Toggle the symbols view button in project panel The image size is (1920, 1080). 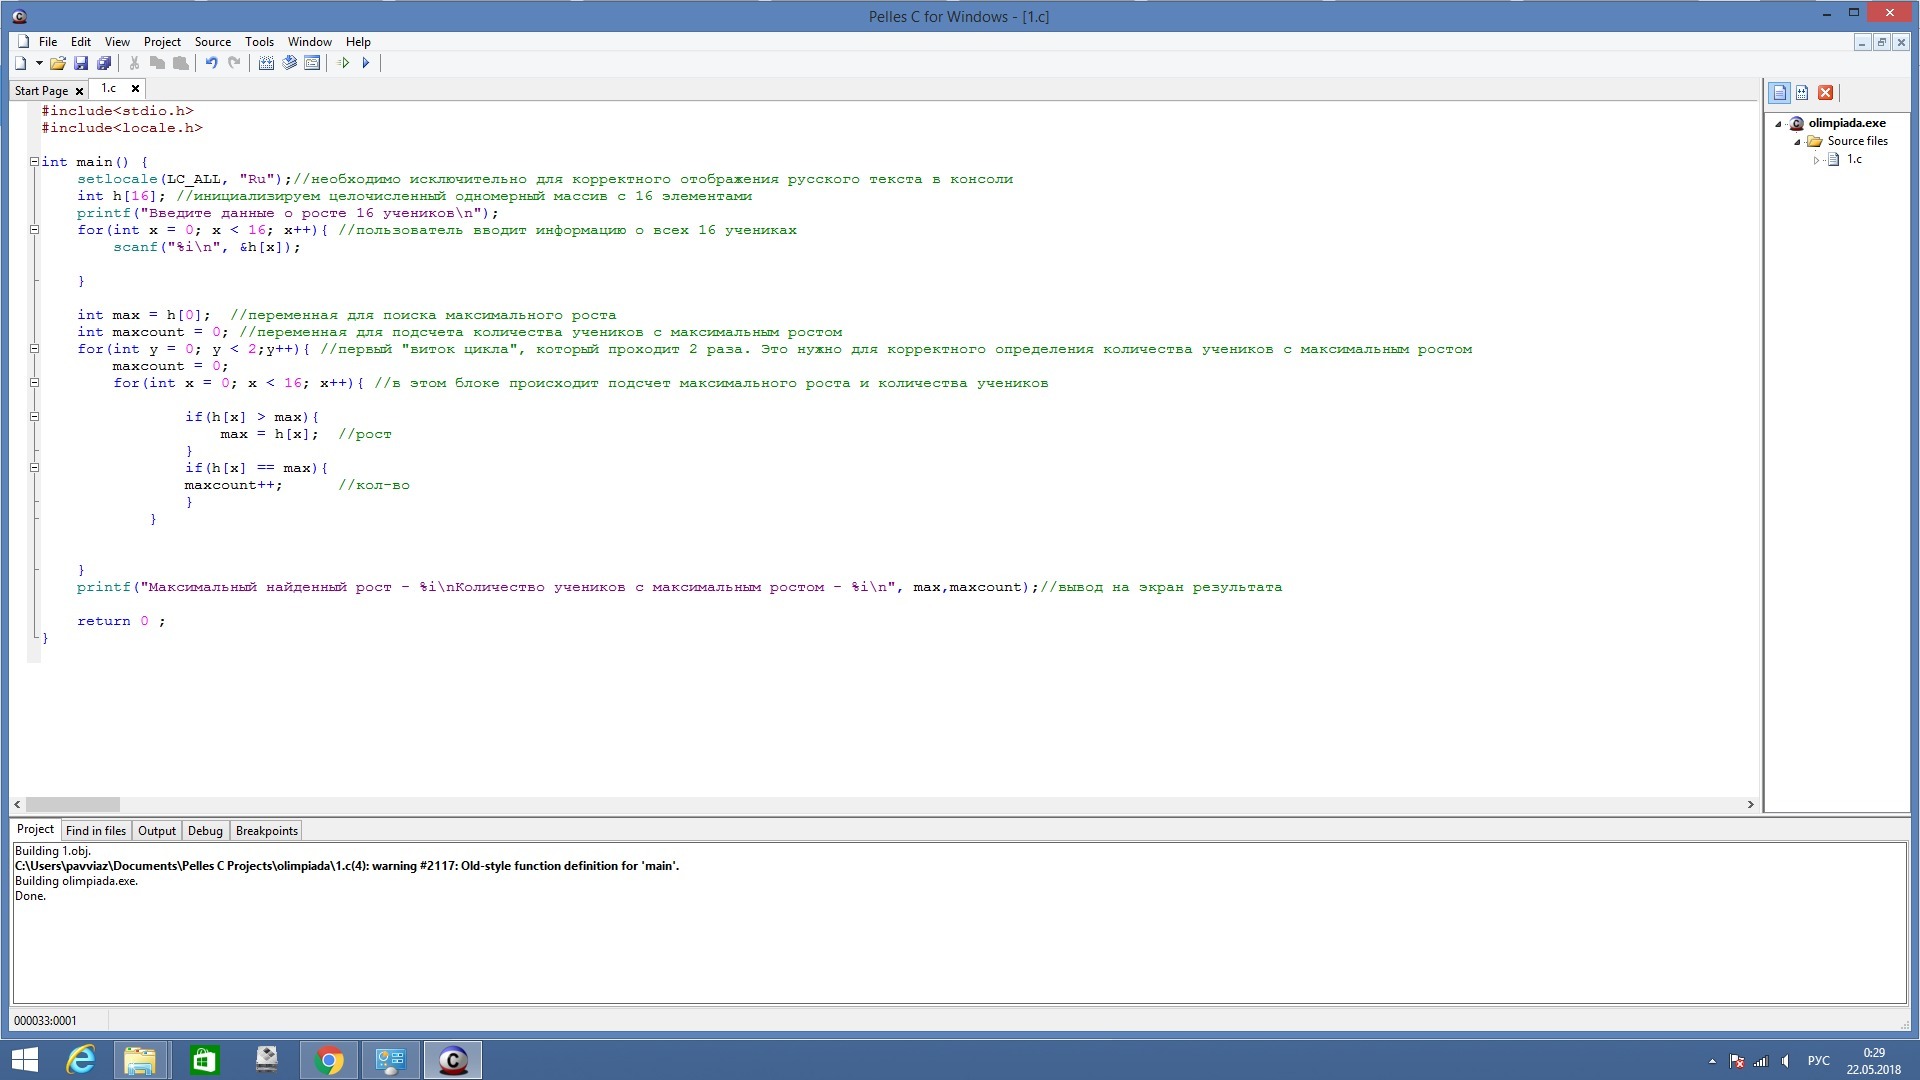tap(1802, 93)
